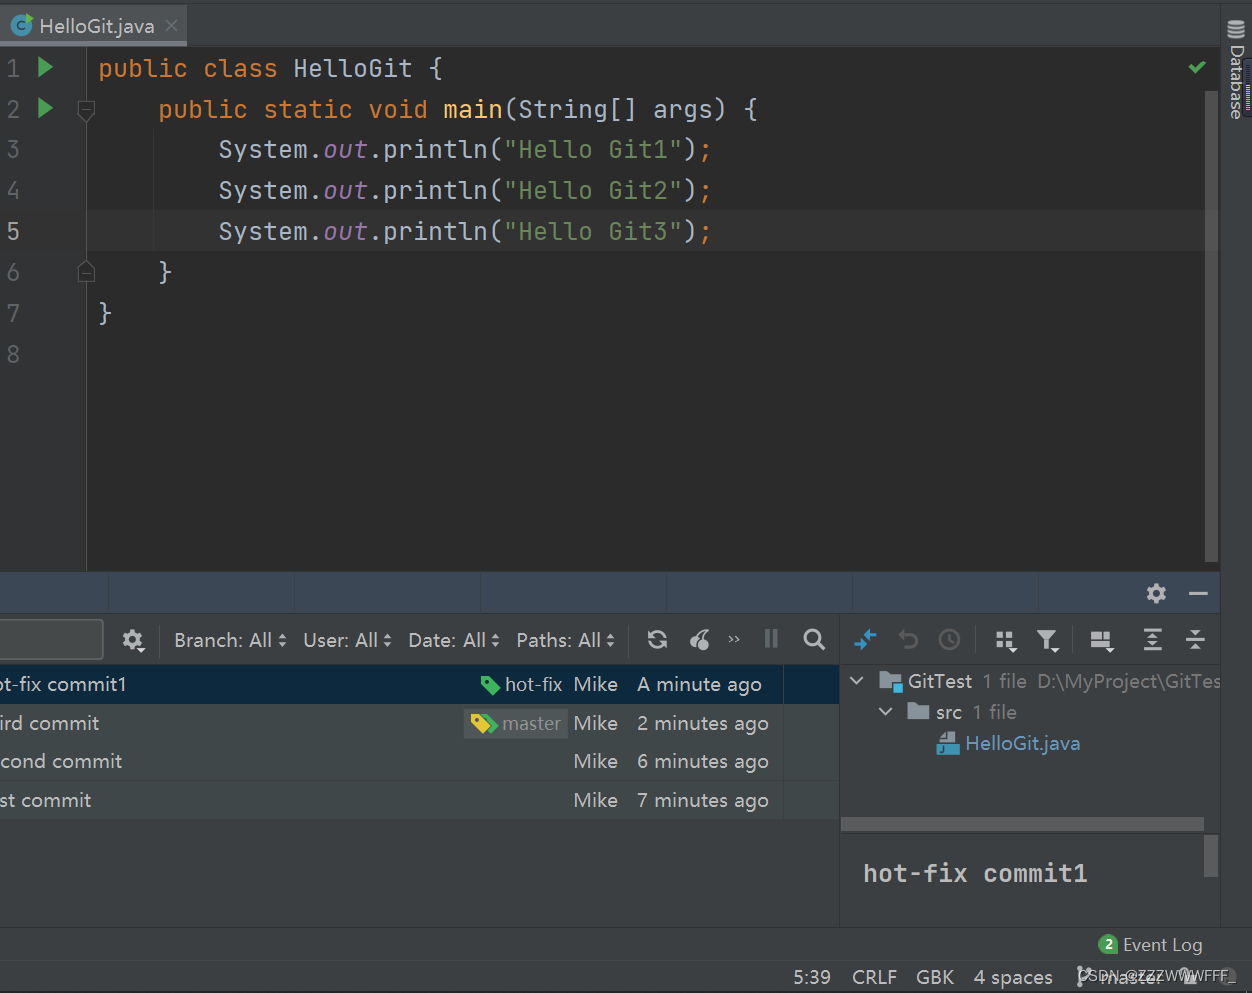Click the log search text field
Screen dimensions: 1252x993
50,640
